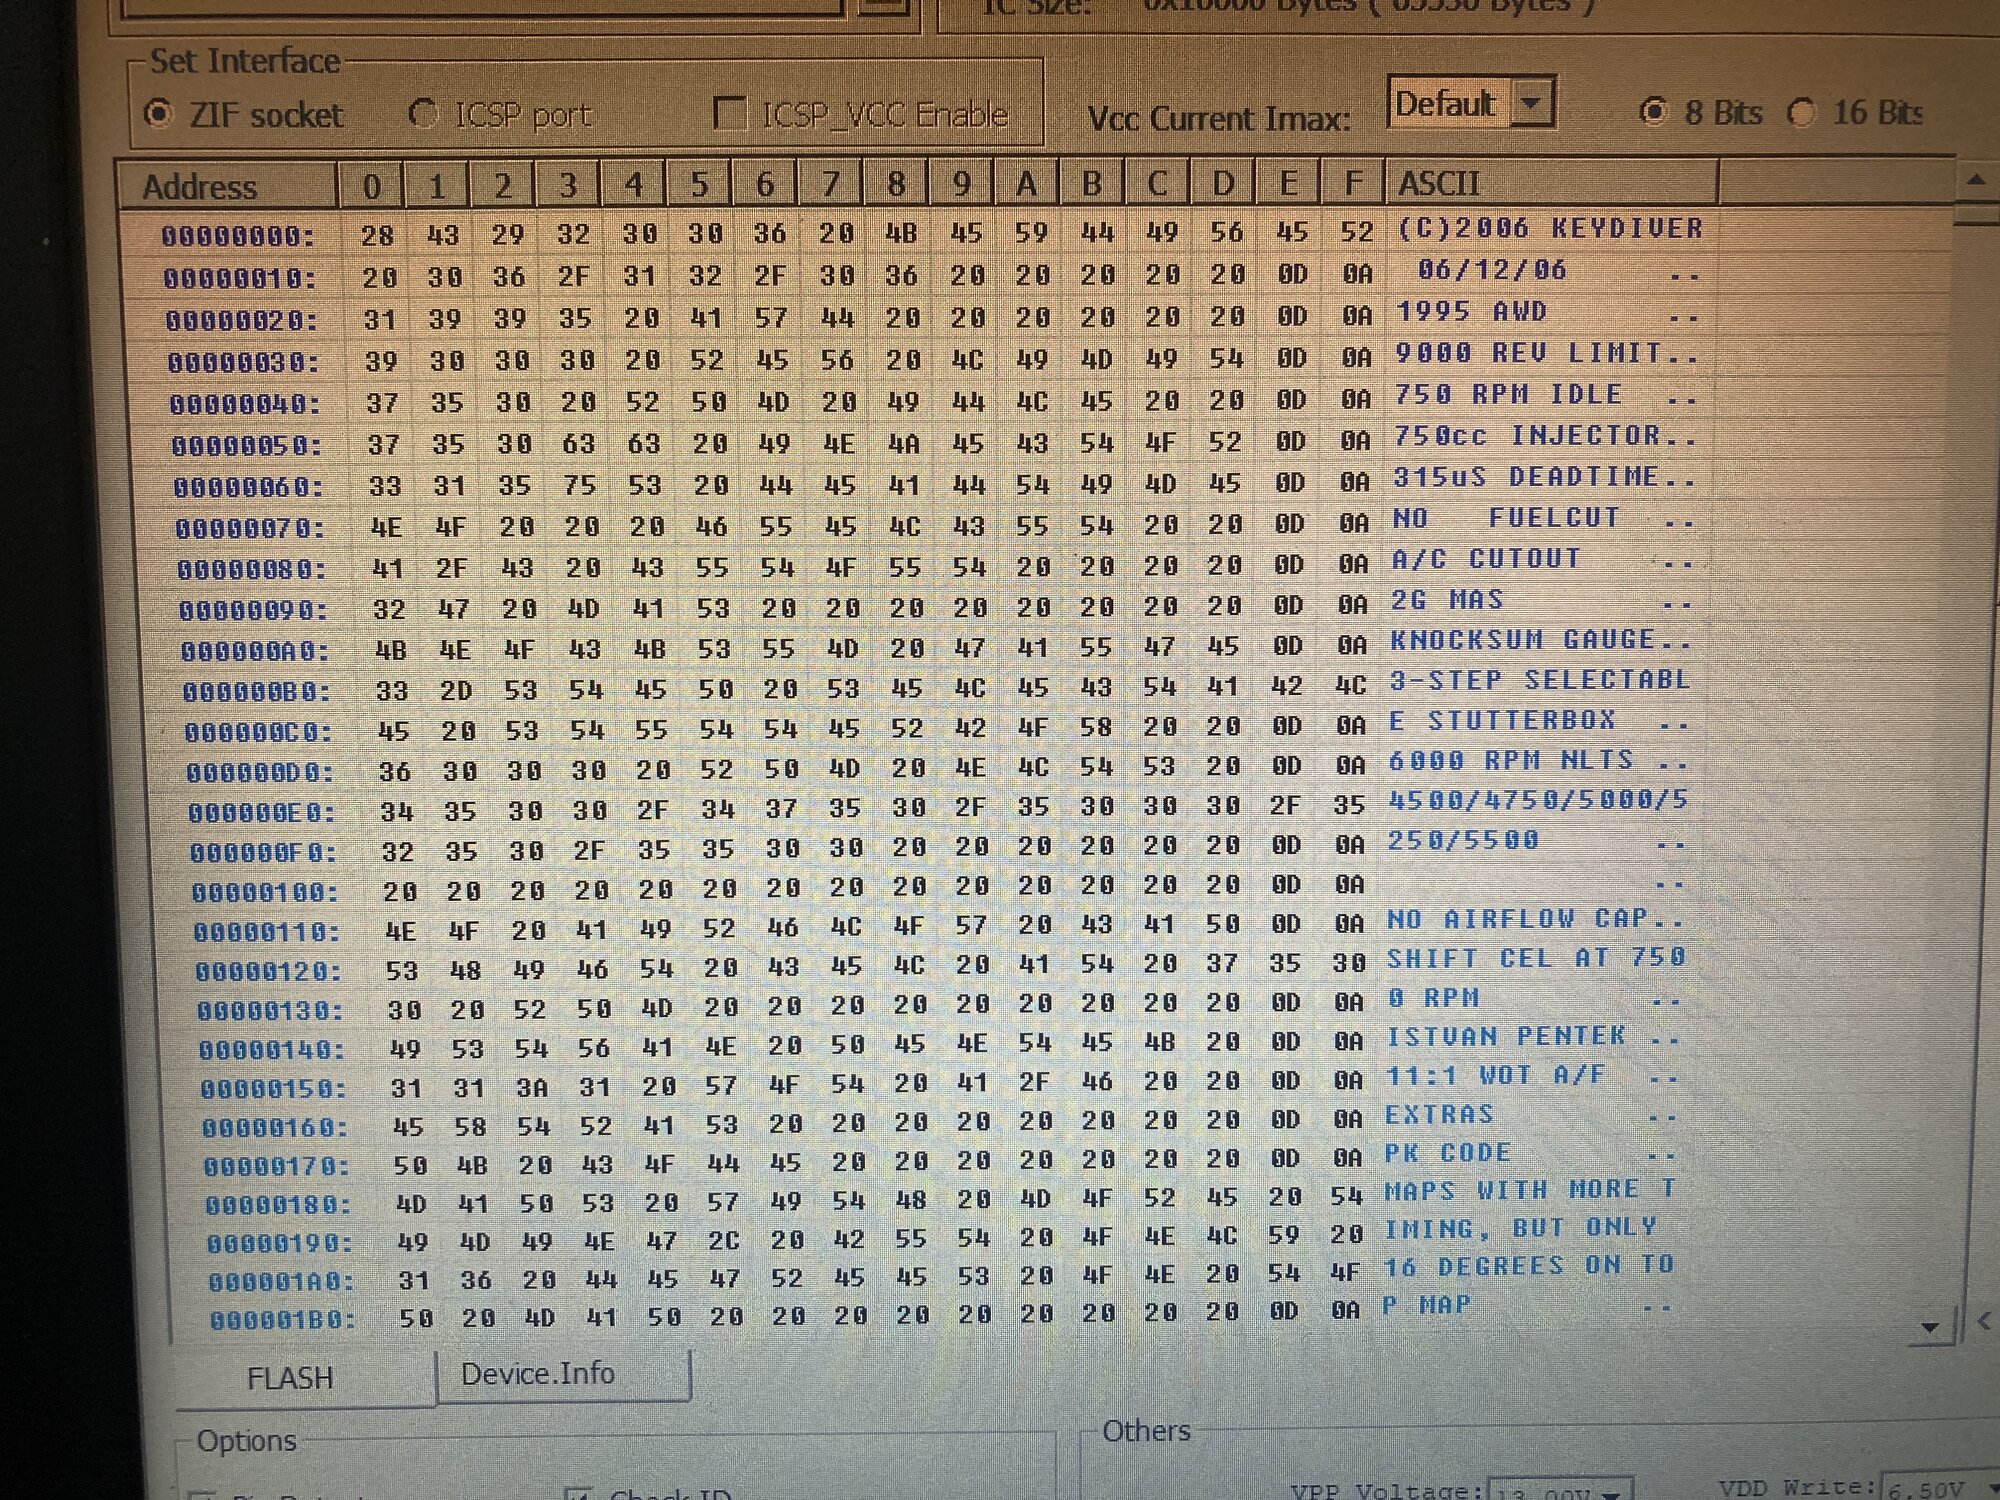Open the VDD Write voltage dropdown

[x=1990, y=1488]
